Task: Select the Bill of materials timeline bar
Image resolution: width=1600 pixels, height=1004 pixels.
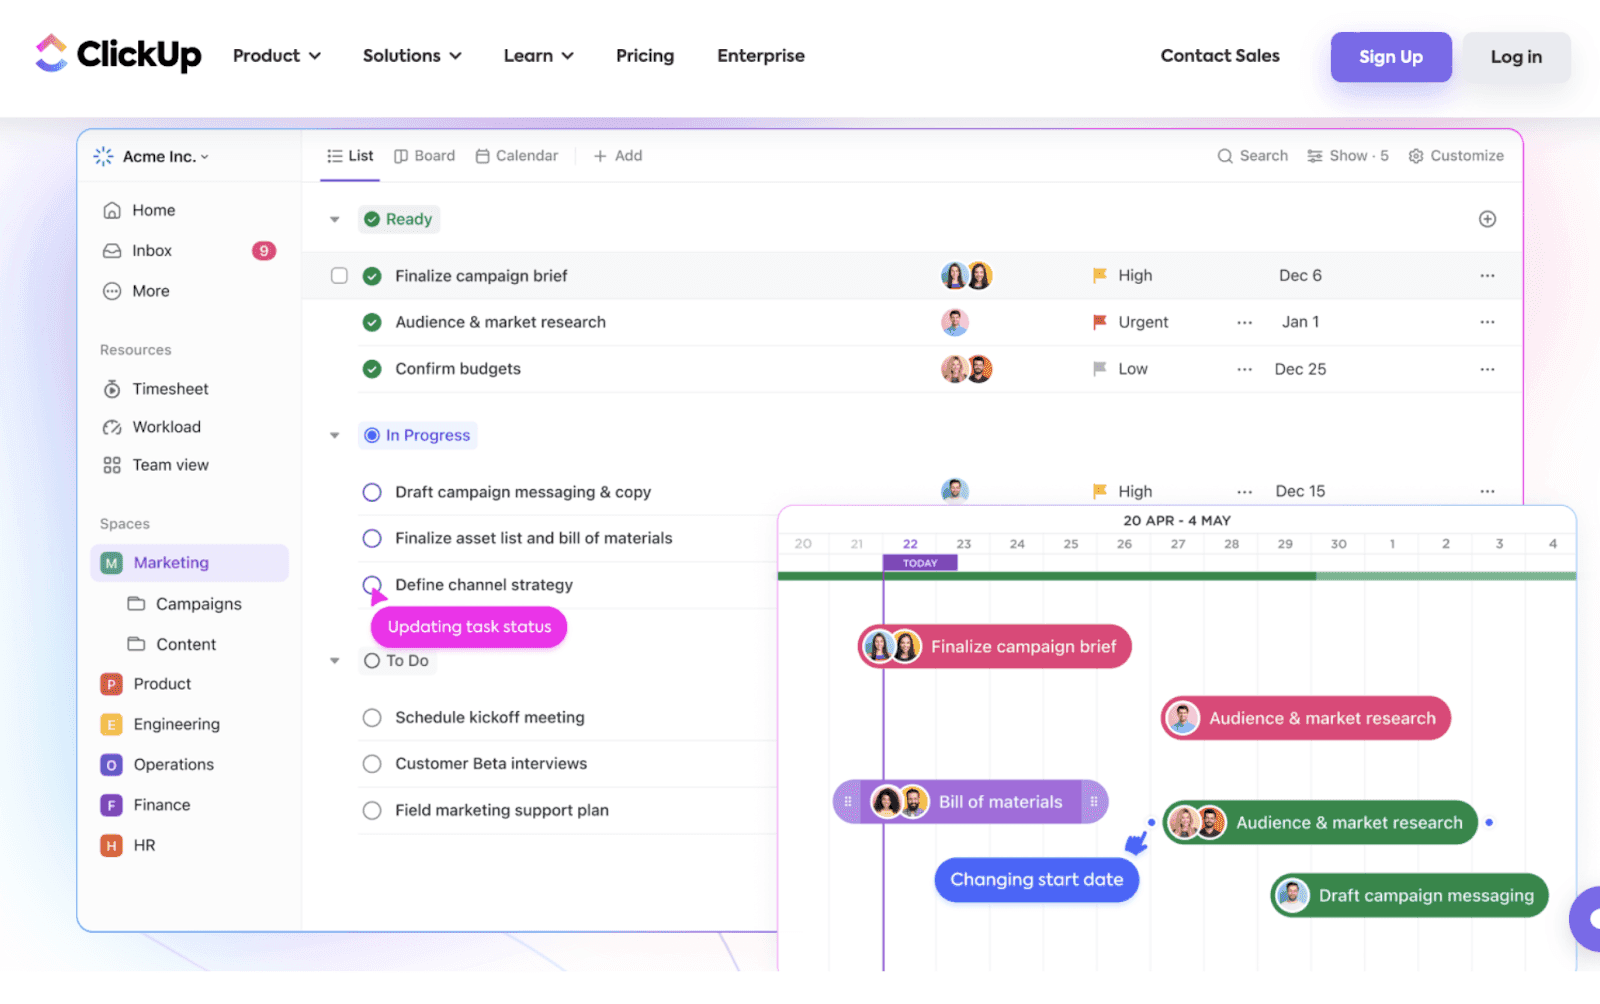Action: 971,802
